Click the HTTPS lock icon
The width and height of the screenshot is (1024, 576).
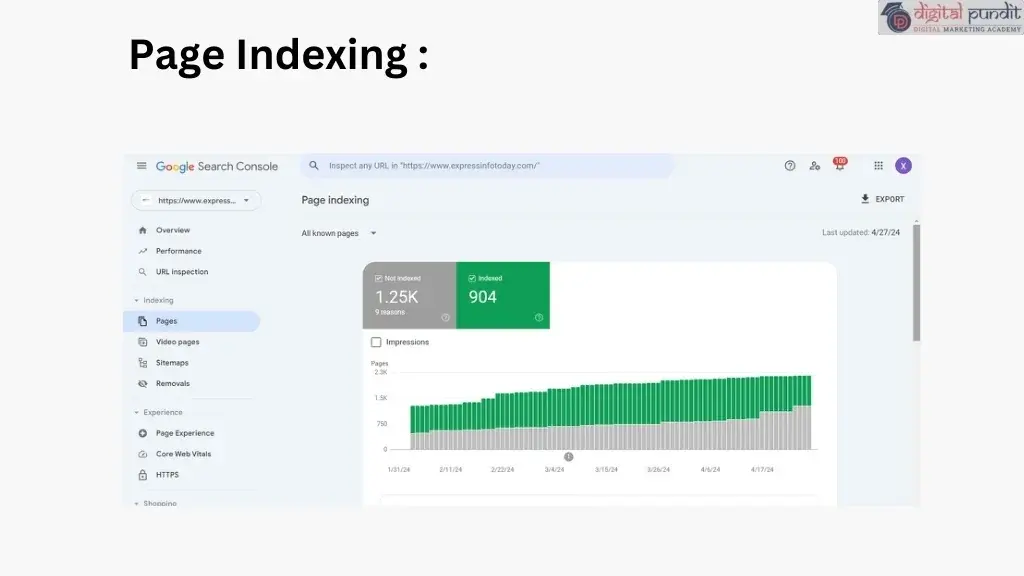142,475
